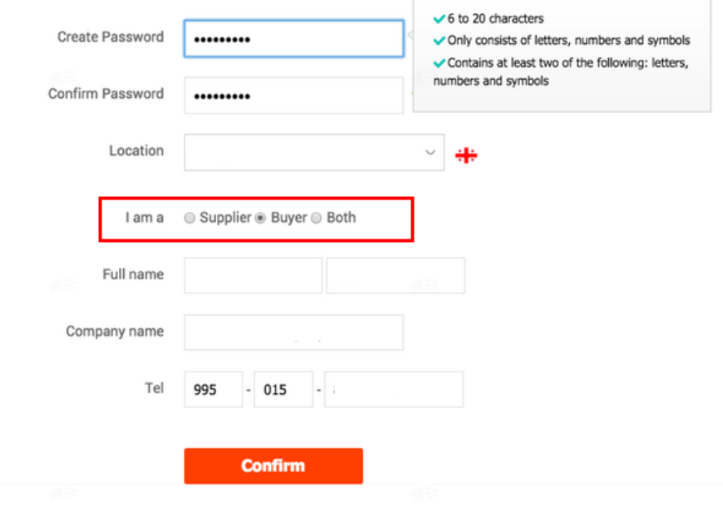Click the checkmark beside 'Contains at least two'
The height and width of the screenshot is (507, 723).
[x=439, y=63]
